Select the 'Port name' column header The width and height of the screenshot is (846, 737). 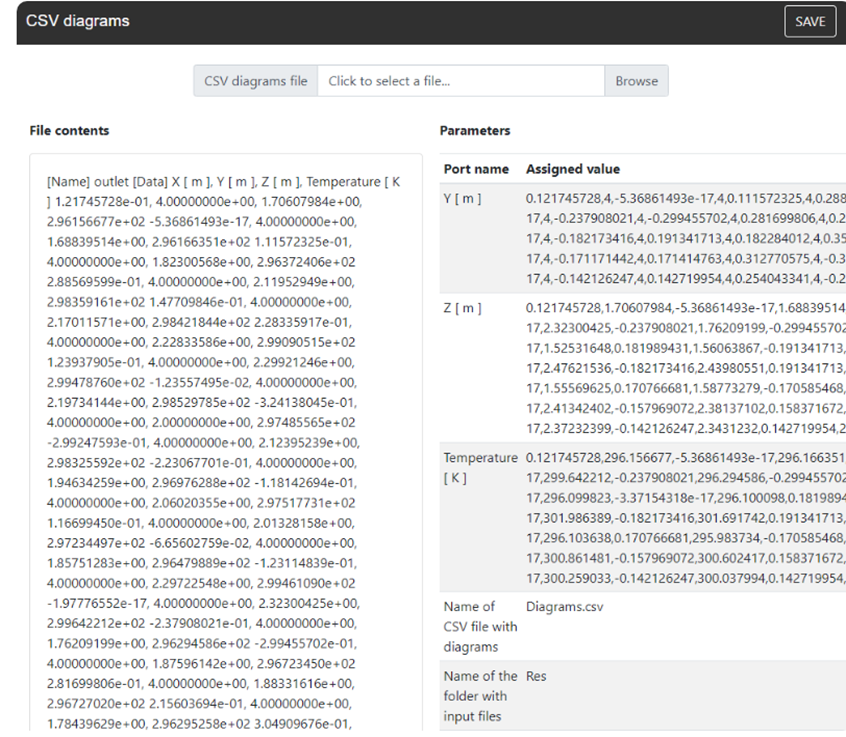[476, 169]
